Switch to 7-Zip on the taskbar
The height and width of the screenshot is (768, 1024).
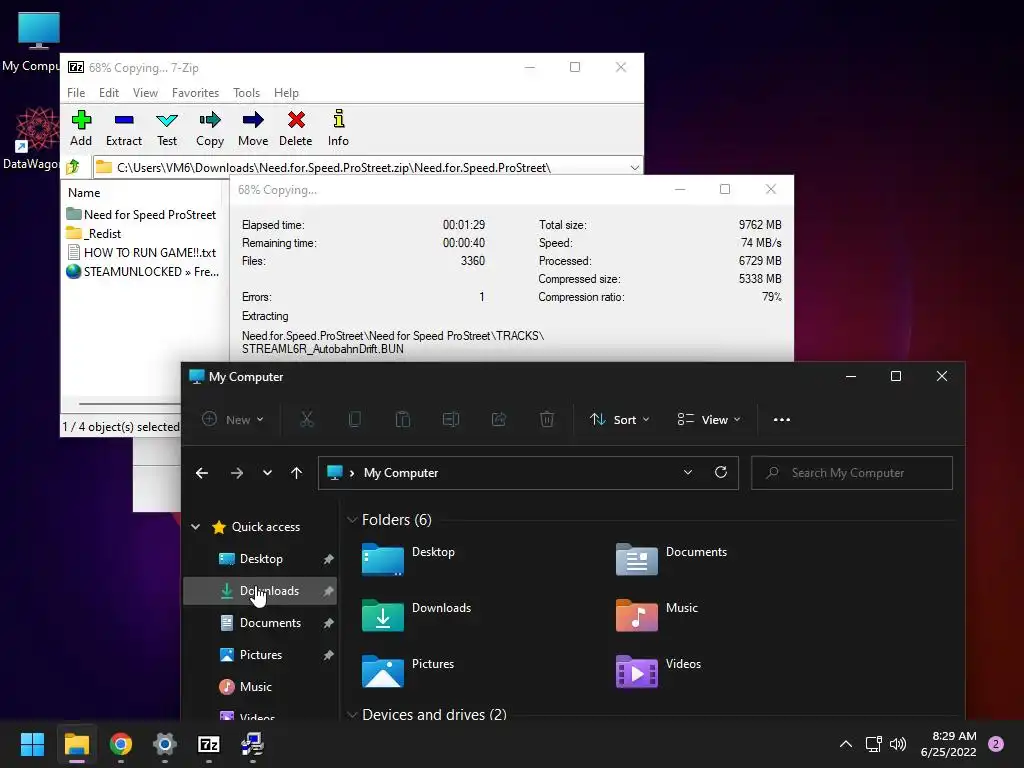click(209, 744)
